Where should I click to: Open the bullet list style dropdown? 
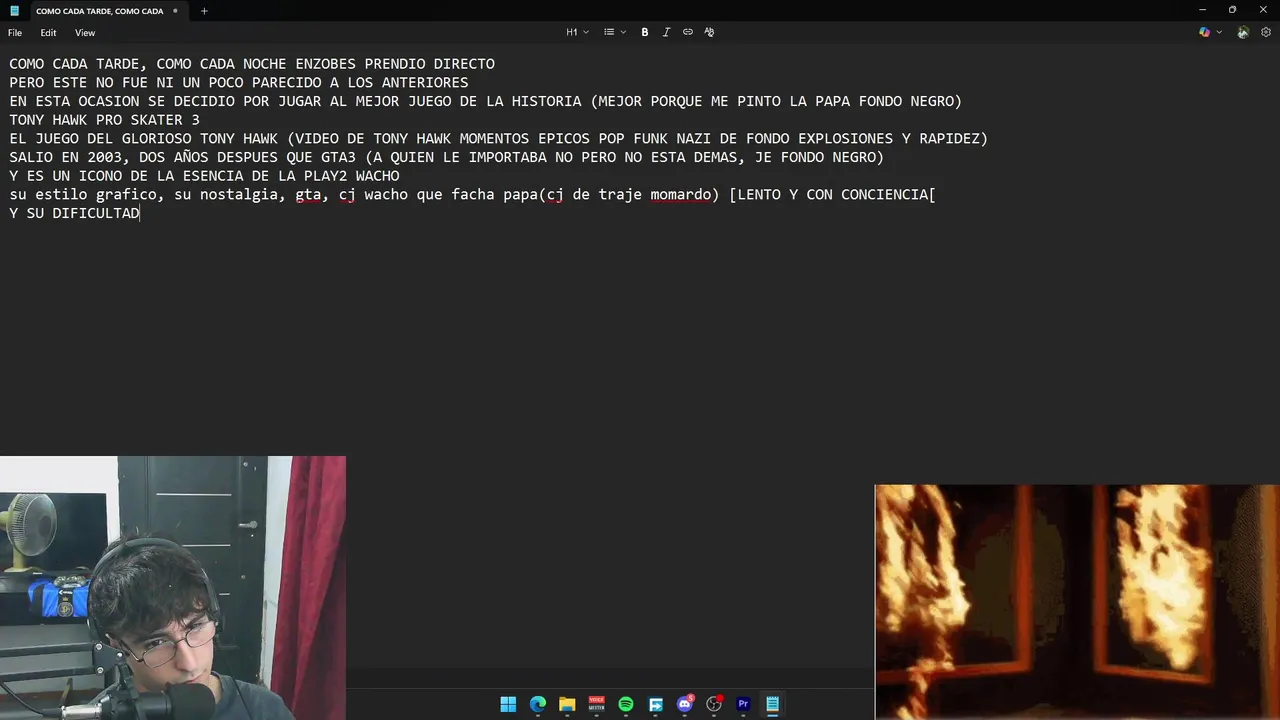pos(614,32)
